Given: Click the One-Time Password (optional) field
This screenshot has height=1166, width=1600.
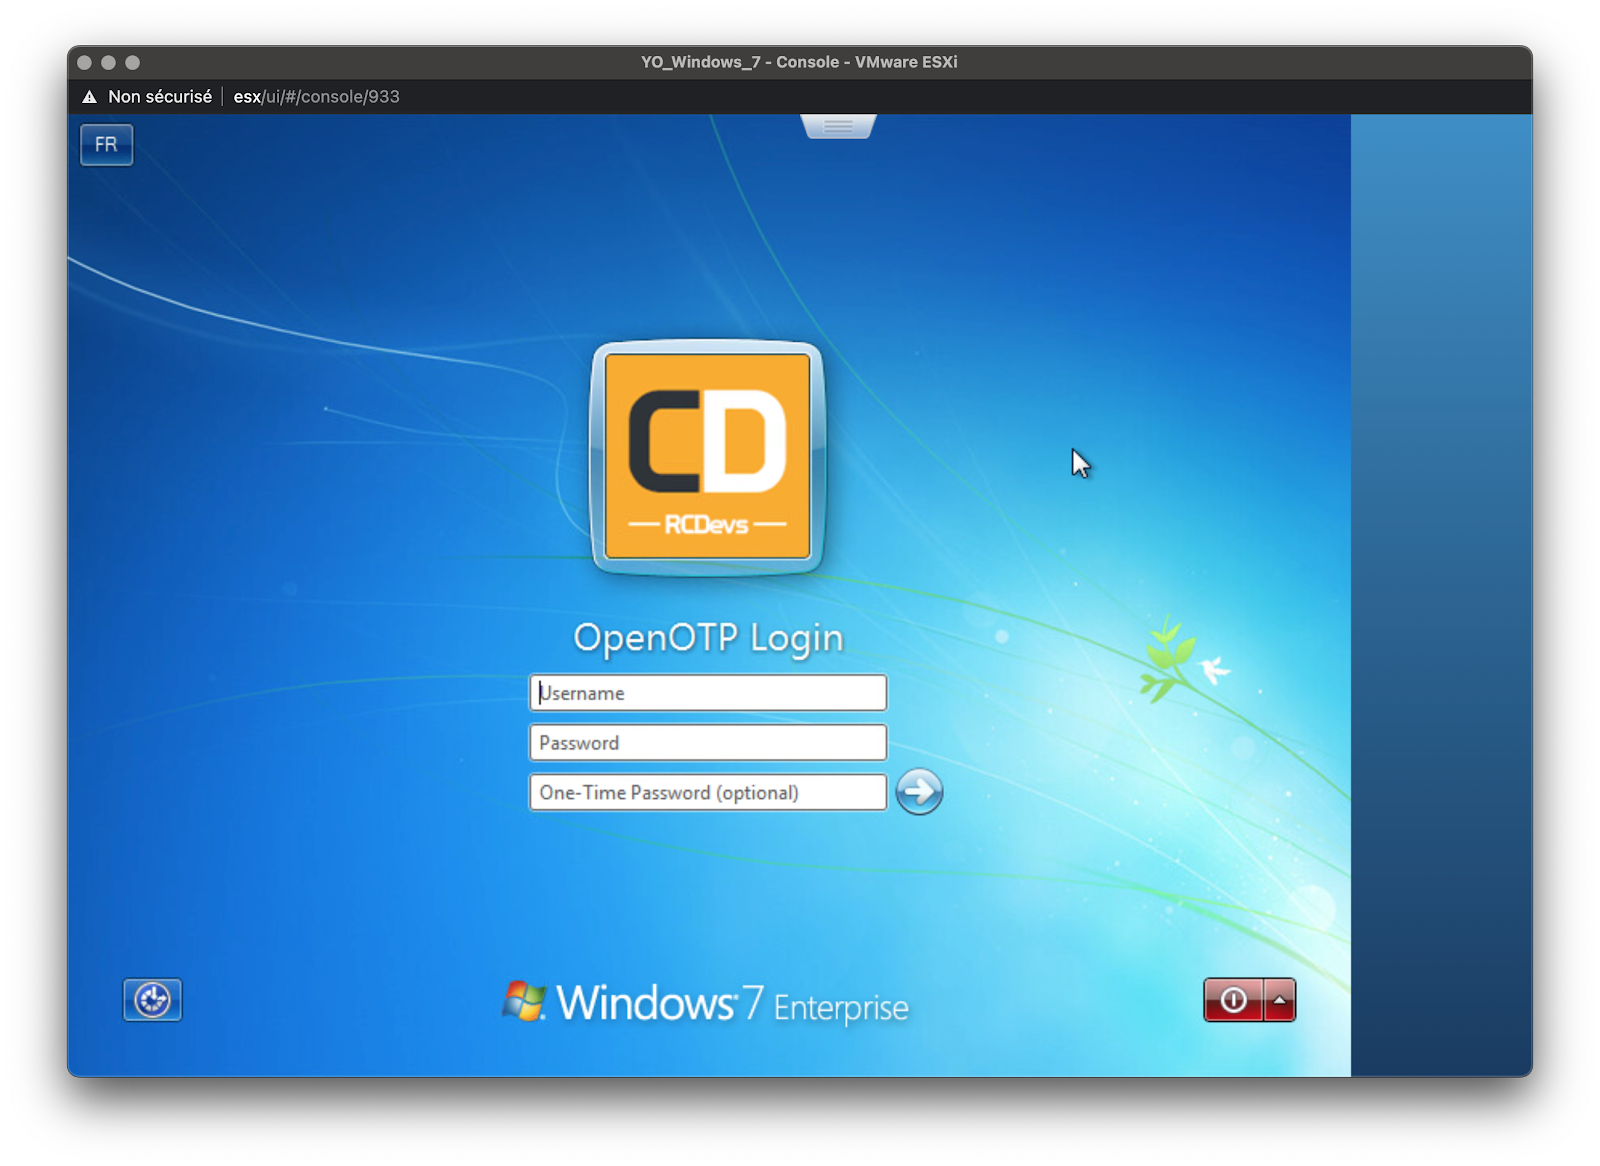Looking at the screenshot, I should pyautogui.click(x=708, y=793).
